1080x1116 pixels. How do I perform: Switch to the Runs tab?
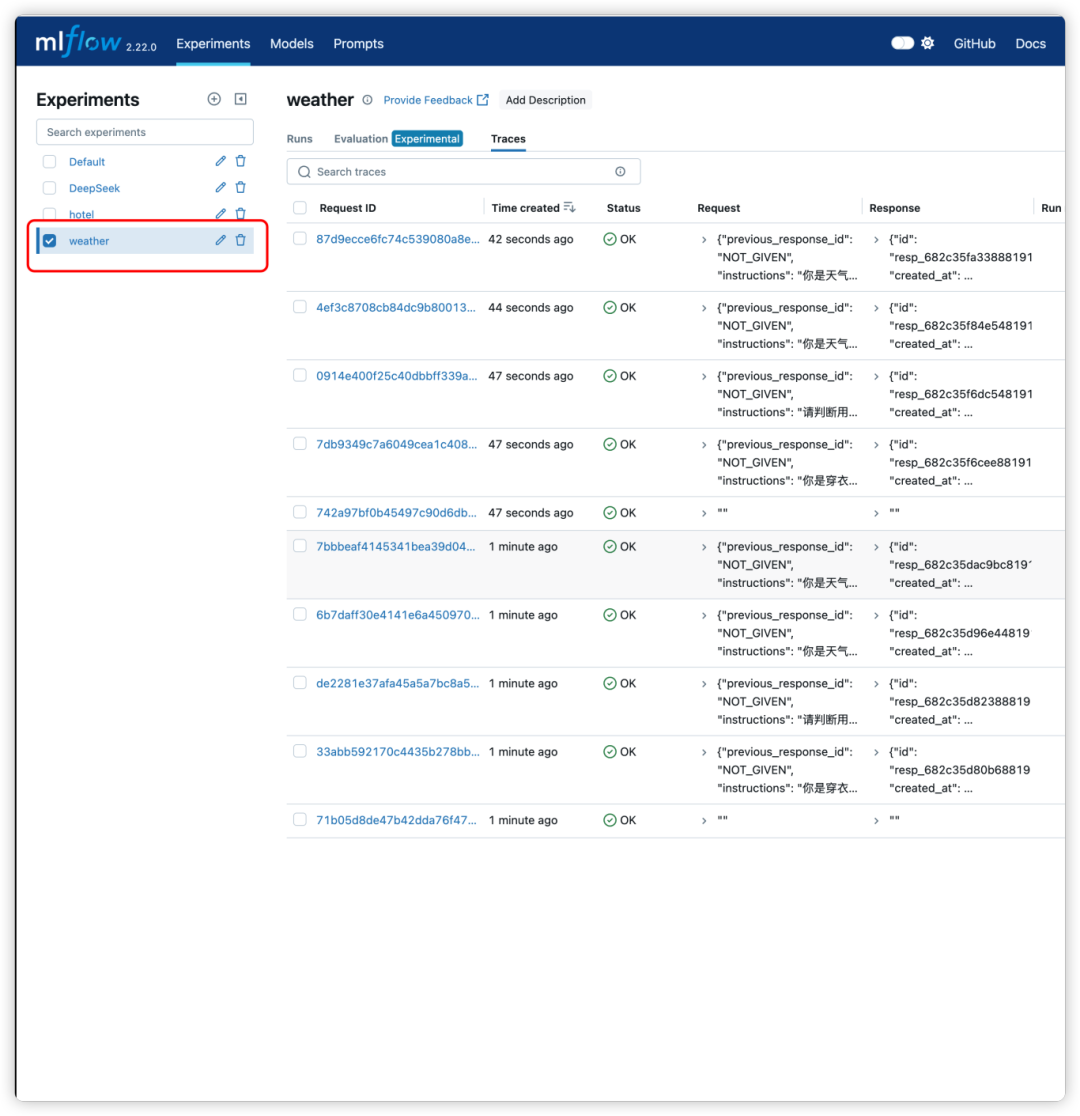pyautogui.click(x=300, y=139)
